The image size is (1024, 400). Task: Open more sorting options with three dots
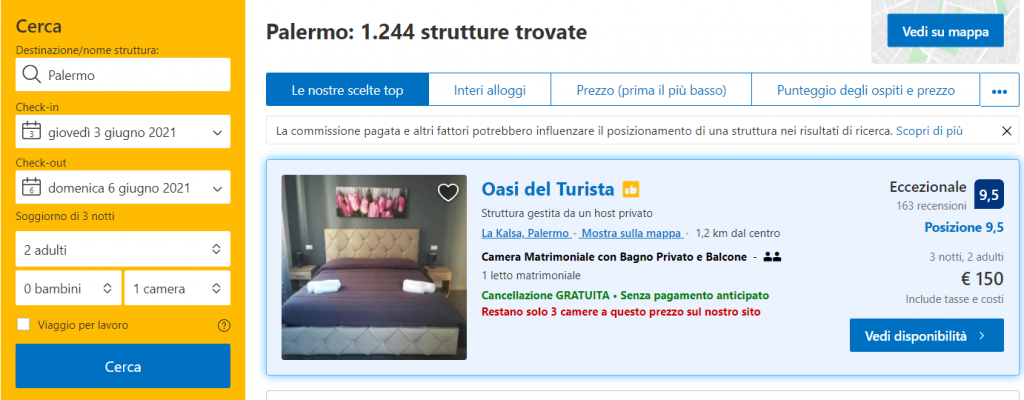(999, 92)
